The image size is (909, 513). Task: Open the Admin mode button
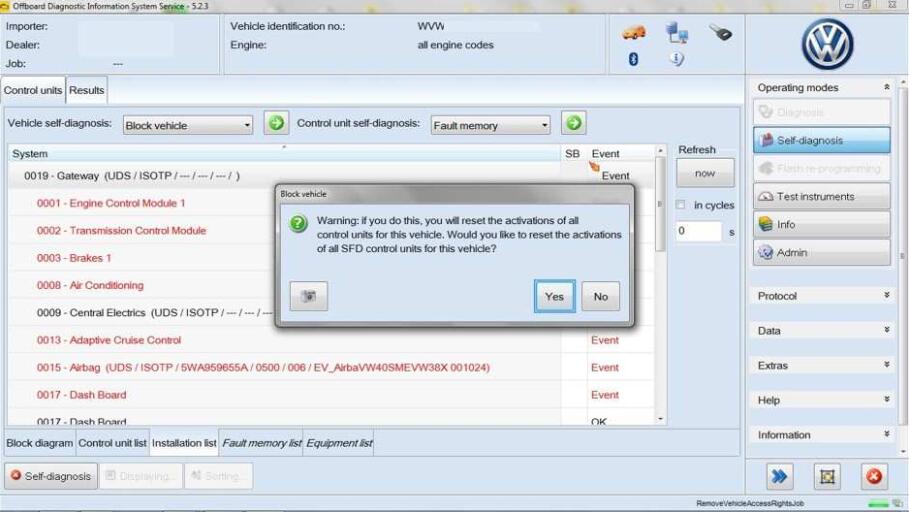point(821,253)
